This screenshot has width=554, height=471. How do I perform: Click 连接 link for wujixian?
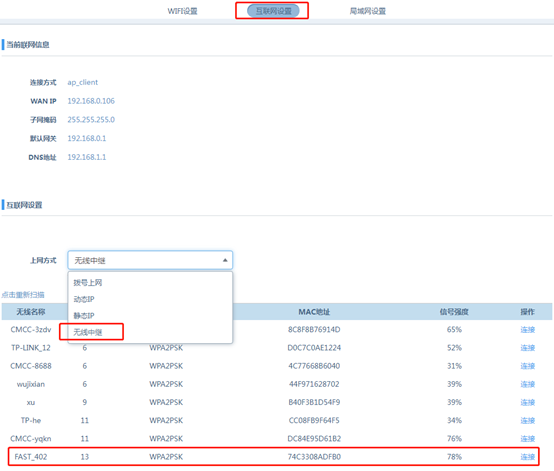[x=528, y=384]
